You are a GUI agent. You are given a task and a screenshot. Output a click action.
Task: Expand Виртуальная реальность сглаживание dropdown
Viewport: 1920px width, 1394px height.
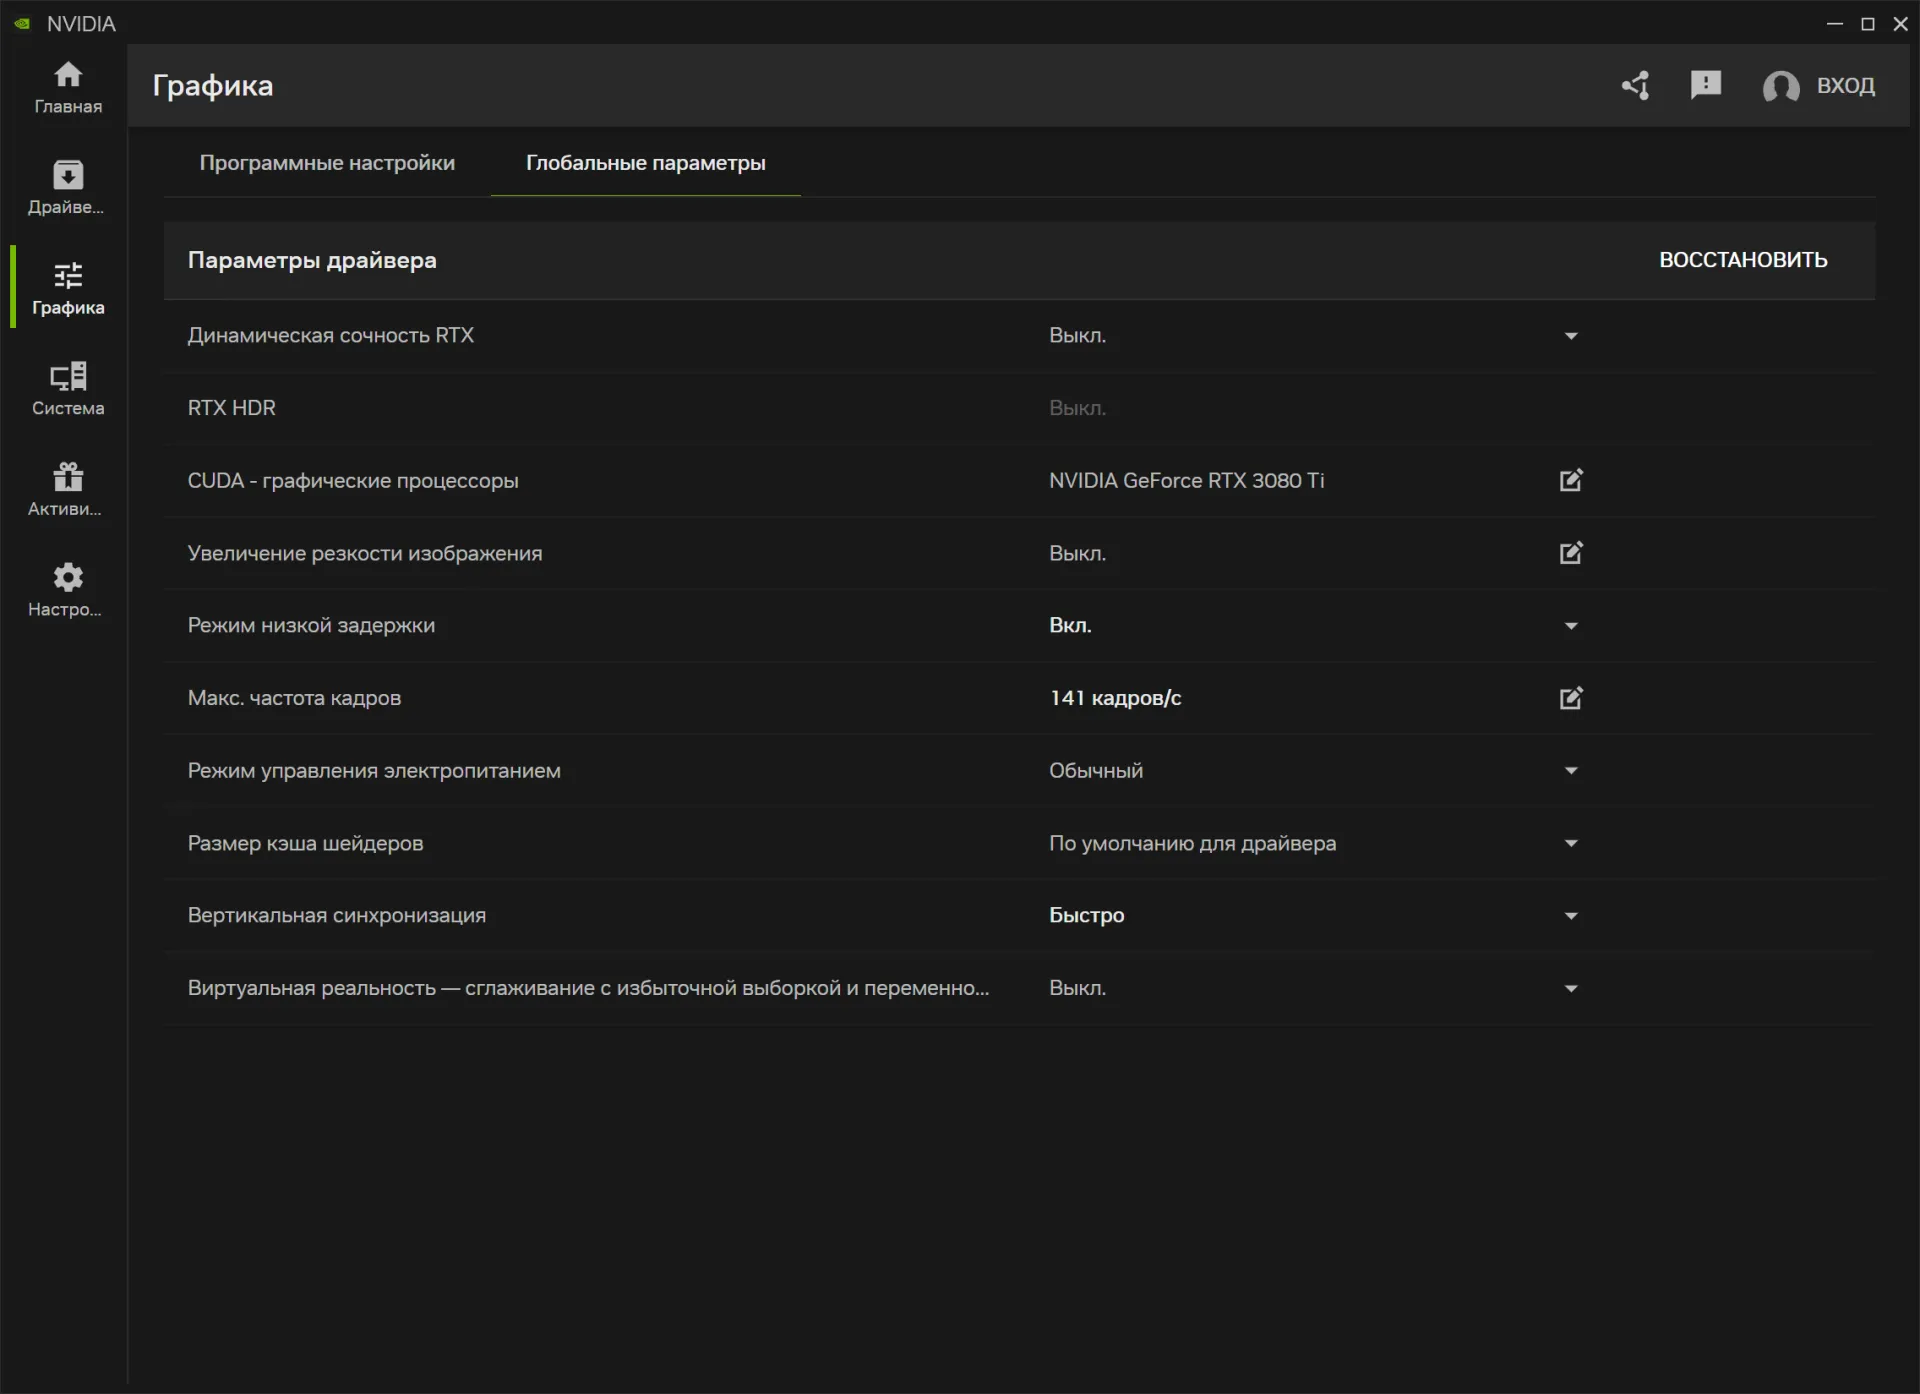(1571, 989)
